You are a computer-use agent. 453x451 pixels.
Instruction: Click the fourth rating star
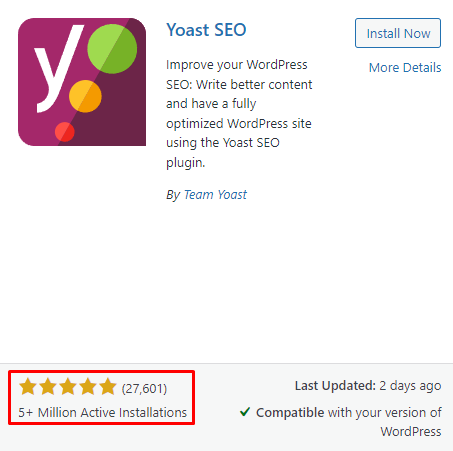tap(88, 386)
